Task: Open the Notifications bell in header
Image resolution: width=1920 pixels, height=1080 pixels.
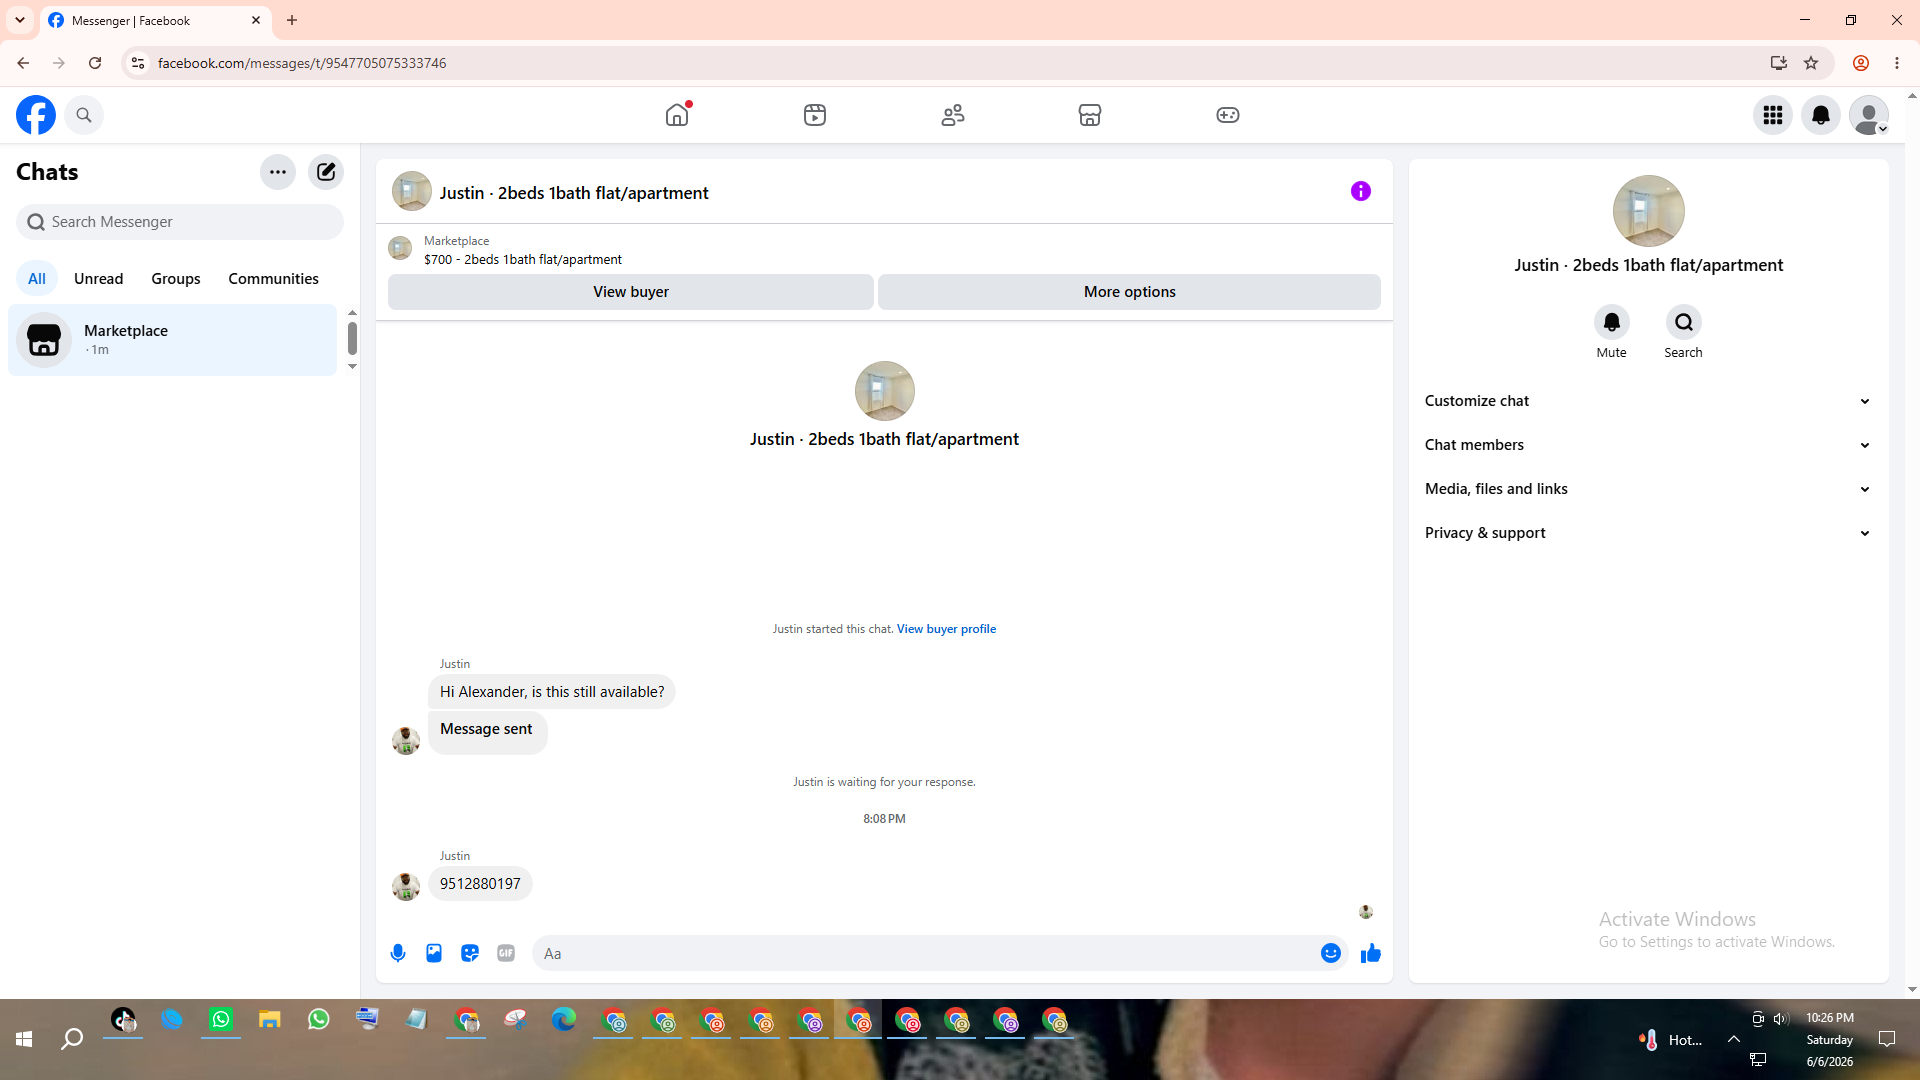Action: [x=1821, y=115]
